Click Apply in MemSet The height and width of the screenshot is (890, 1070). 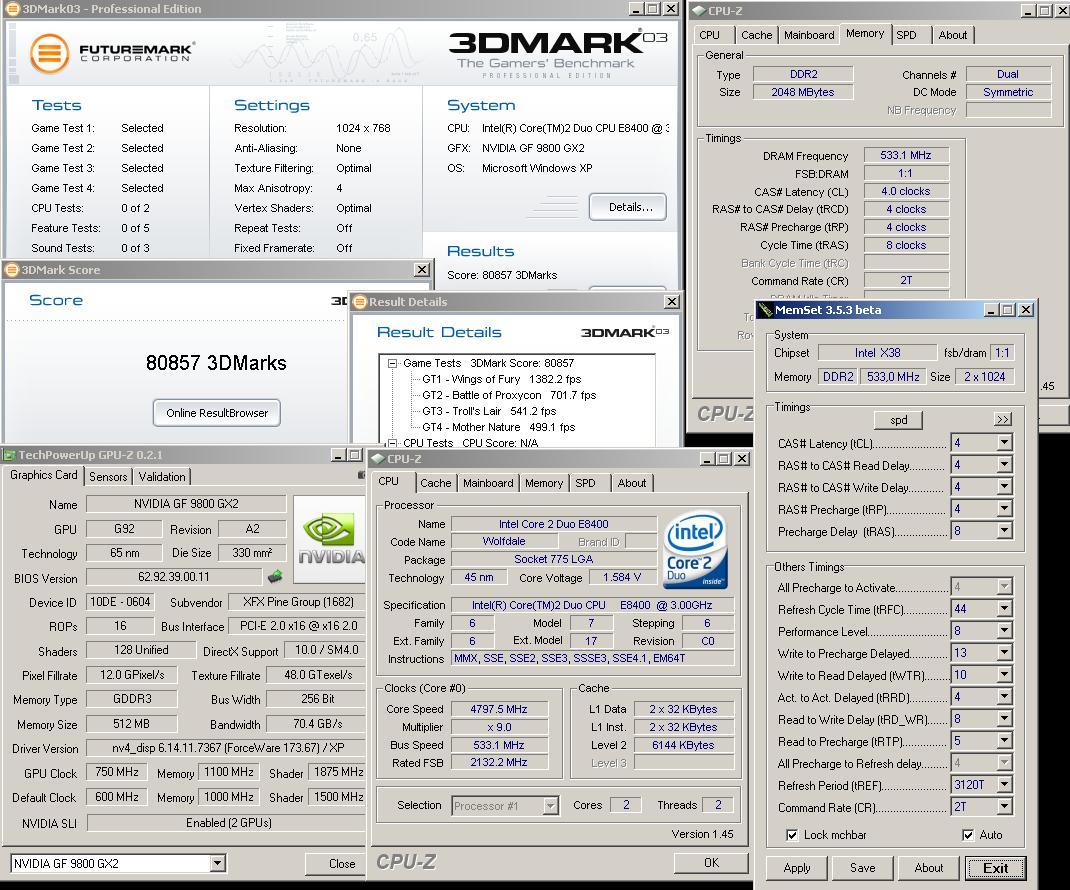pos(796,868)
